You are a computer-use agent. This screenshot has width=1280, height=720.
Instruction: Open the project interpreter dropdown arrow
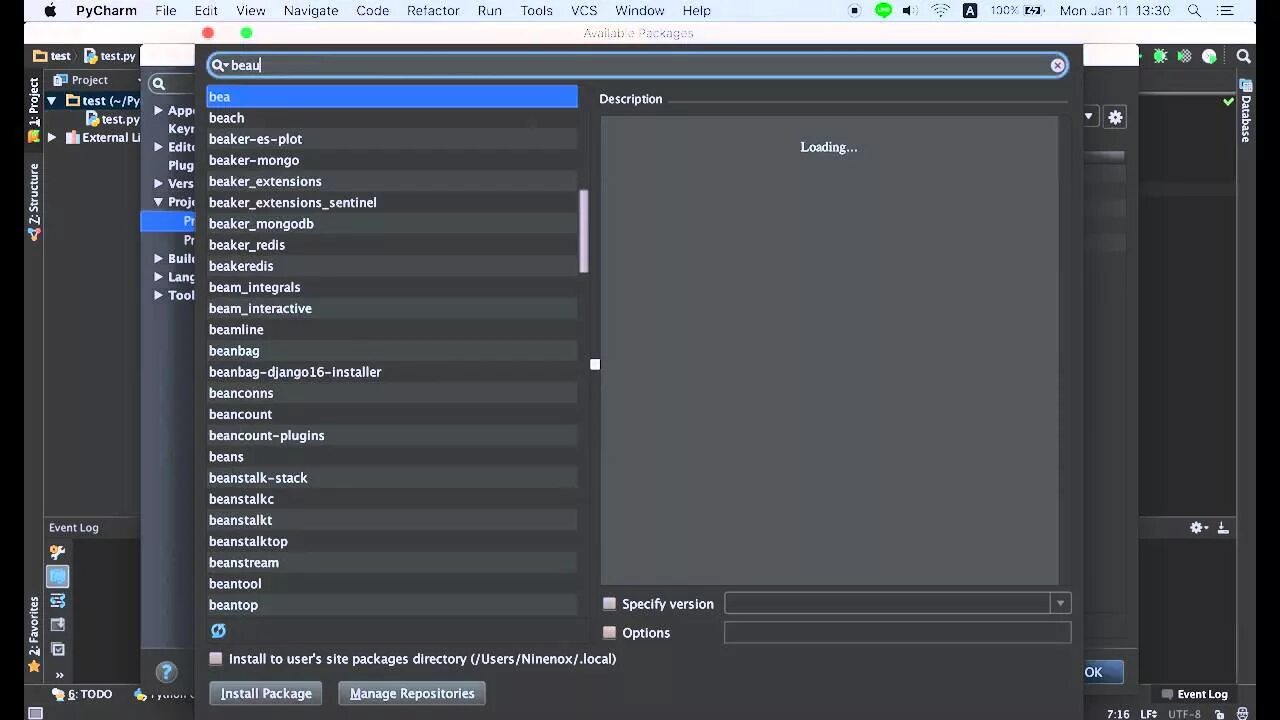(x=1088, y=117)
